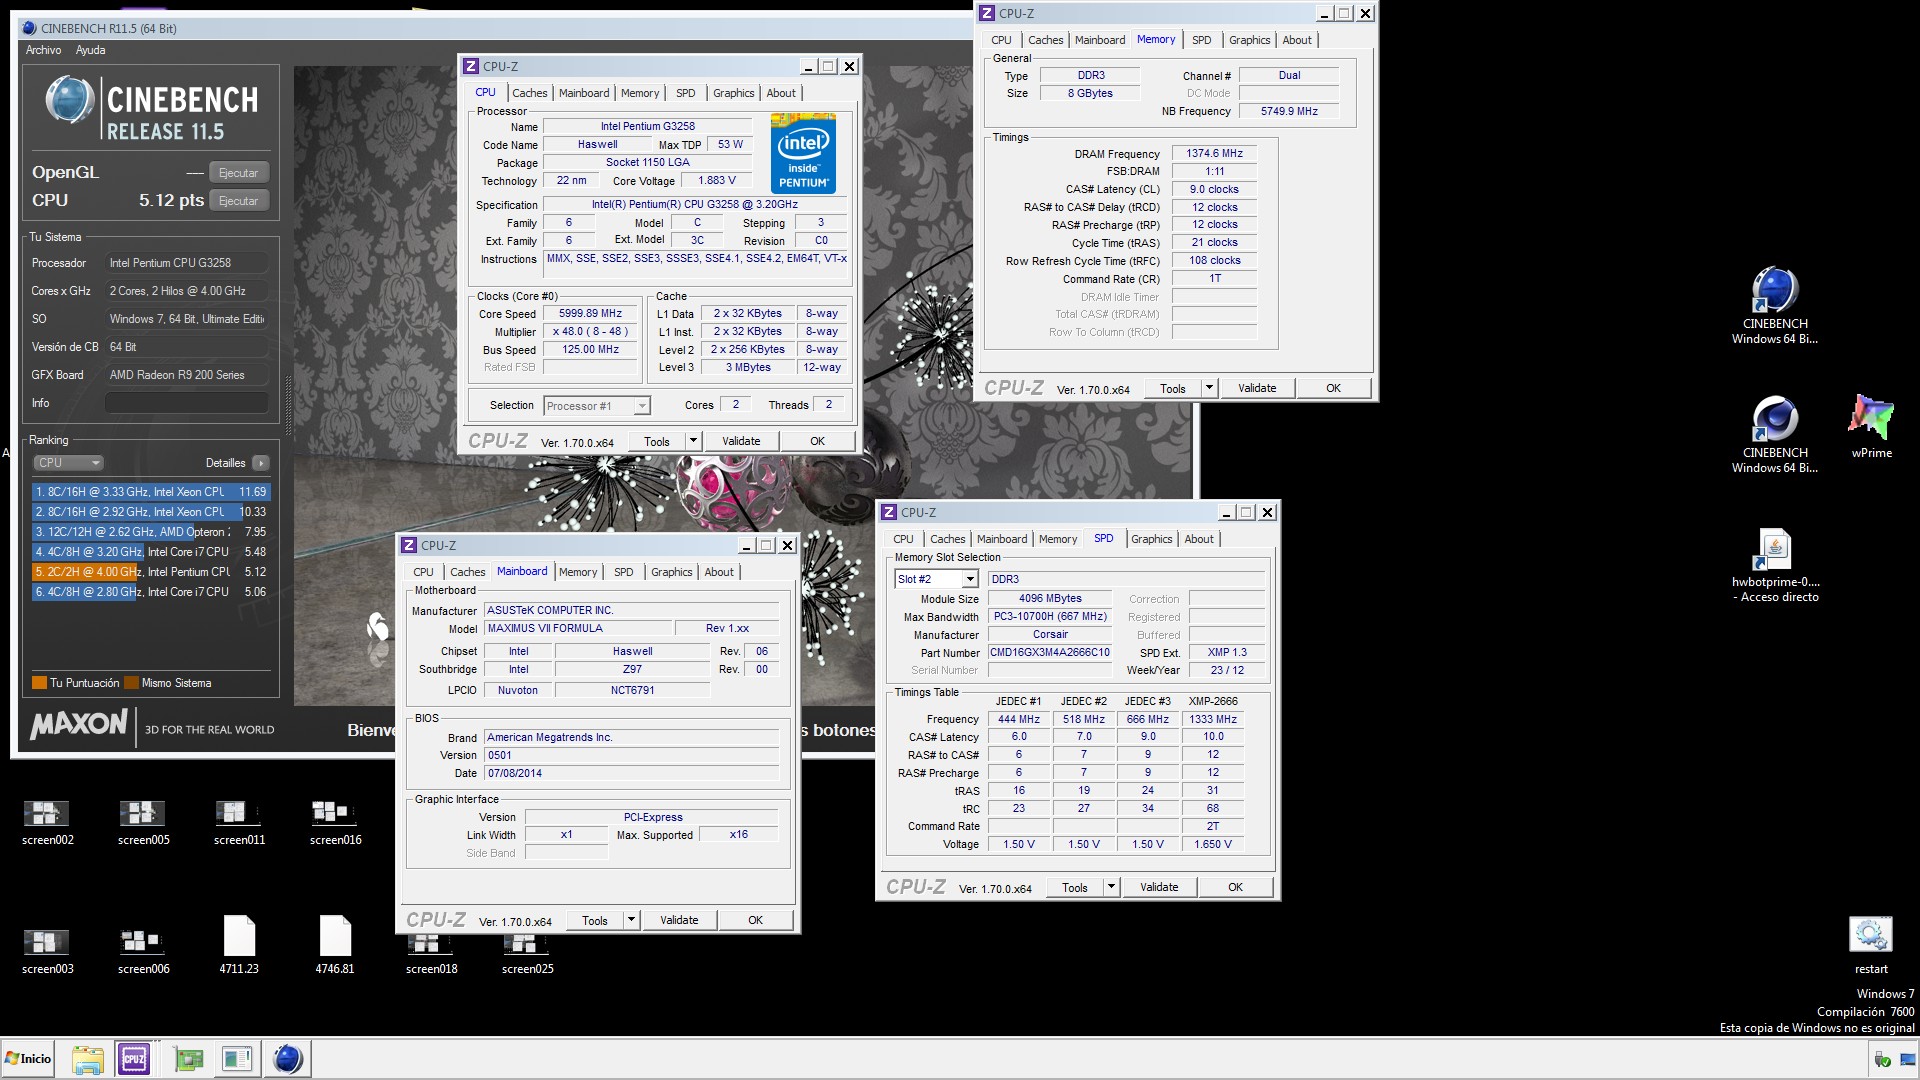Click Validate in the CPU tab window
This screenshot has height=1080, width=1920.
pos(741,441)
